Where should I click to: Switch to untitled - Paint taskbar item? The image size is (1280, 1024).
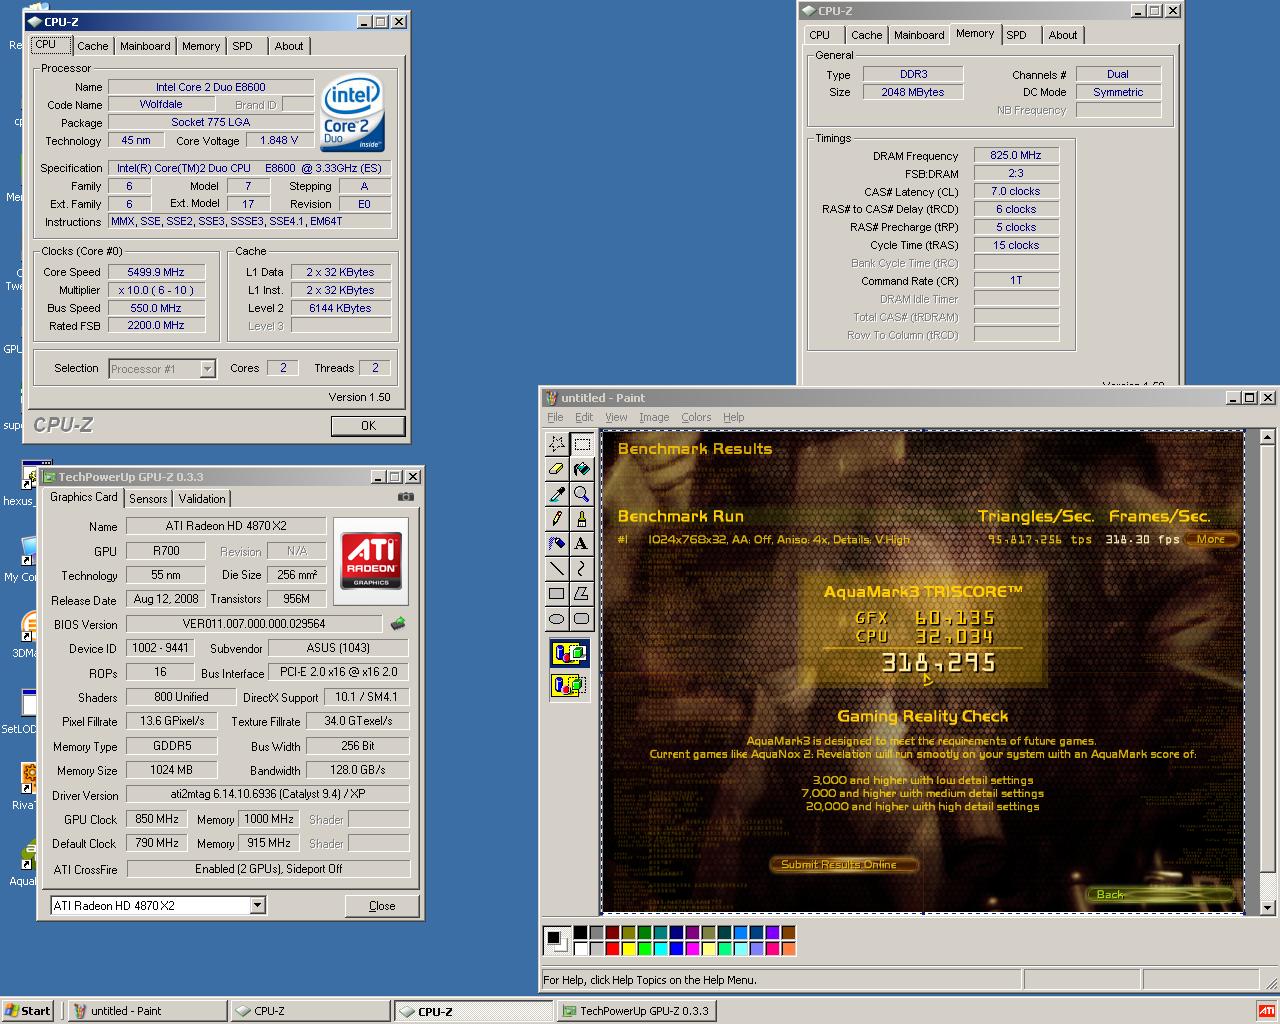146,1011
